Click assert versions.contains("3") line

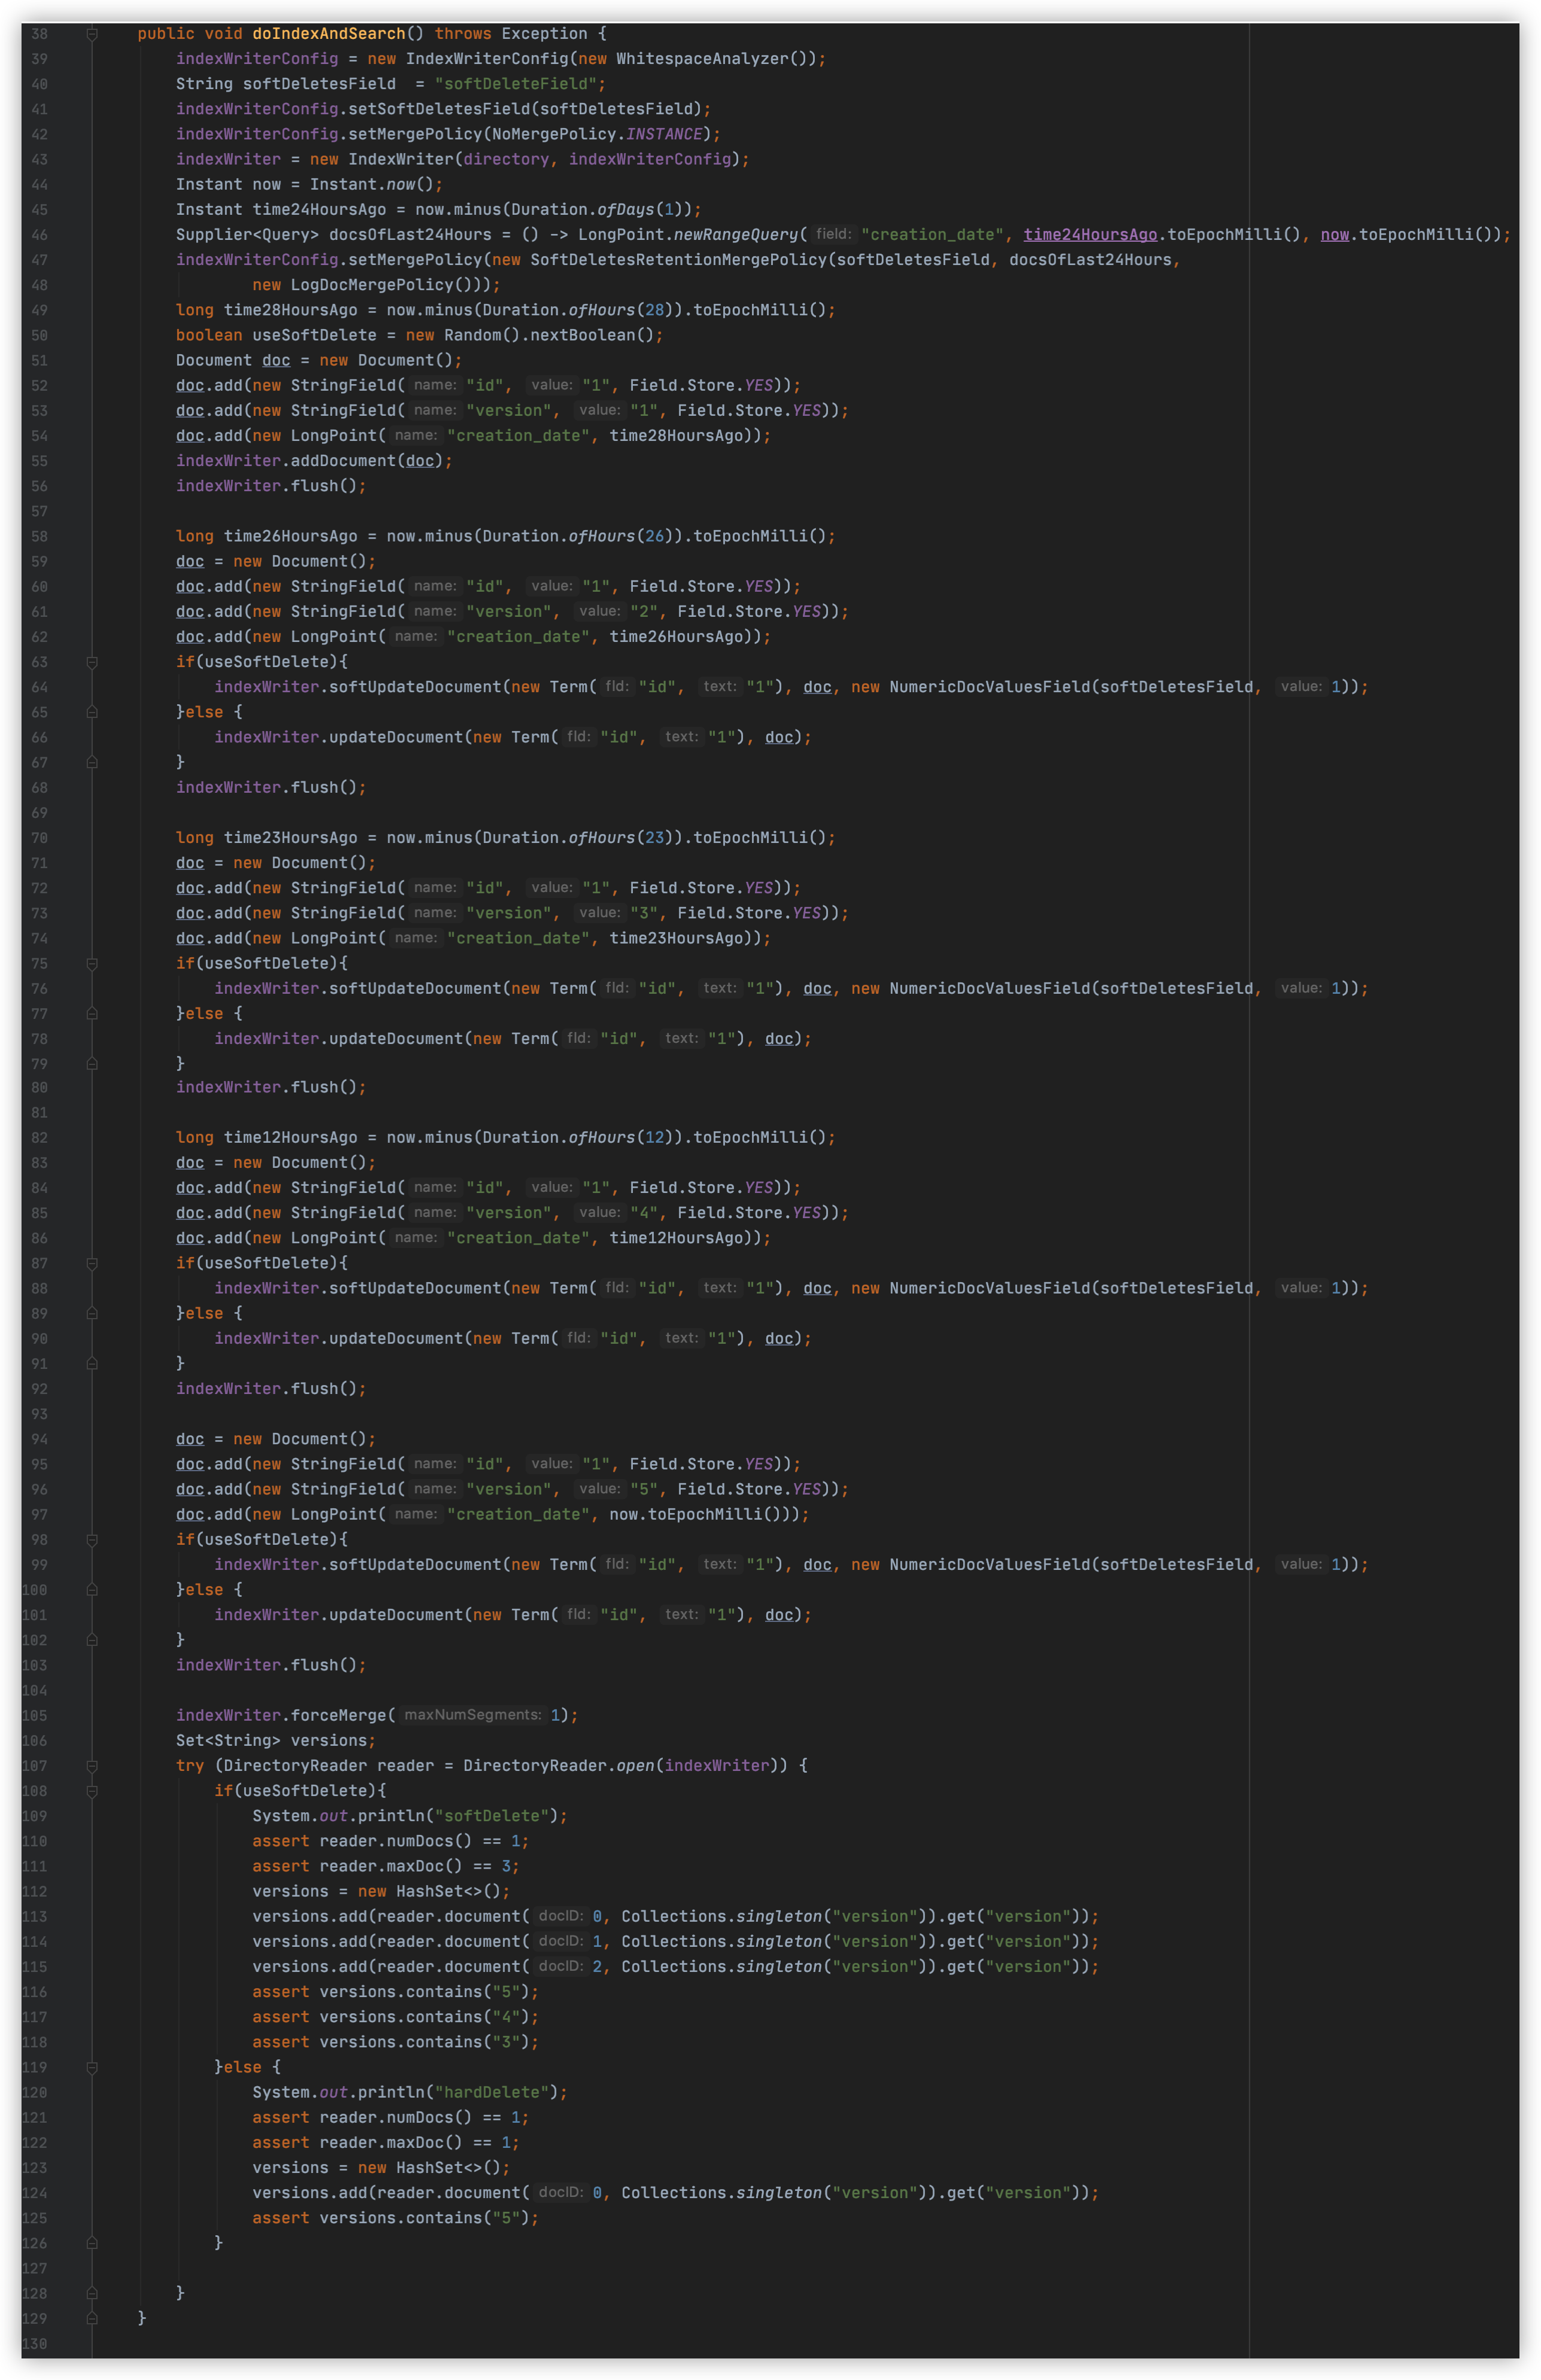[395, 2042]
